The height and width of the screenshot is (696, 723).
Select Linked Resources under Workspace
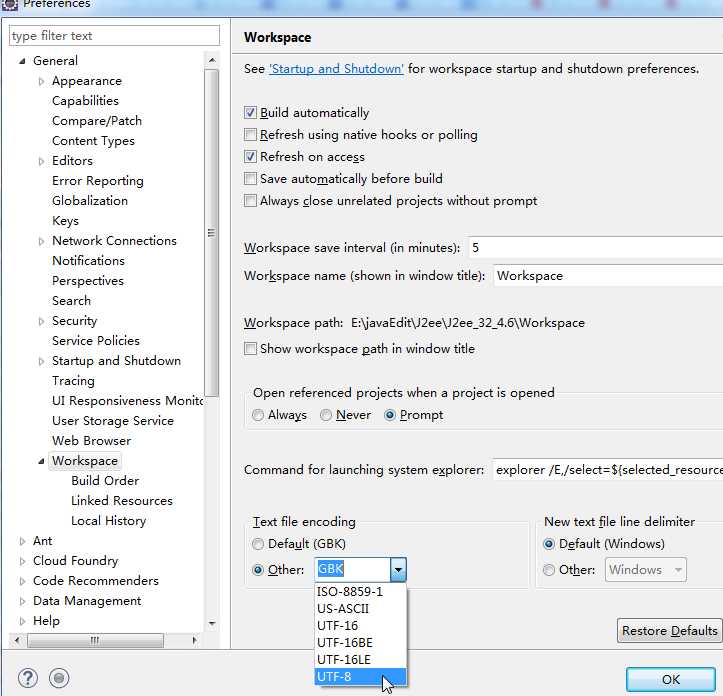tap(122, 501)
